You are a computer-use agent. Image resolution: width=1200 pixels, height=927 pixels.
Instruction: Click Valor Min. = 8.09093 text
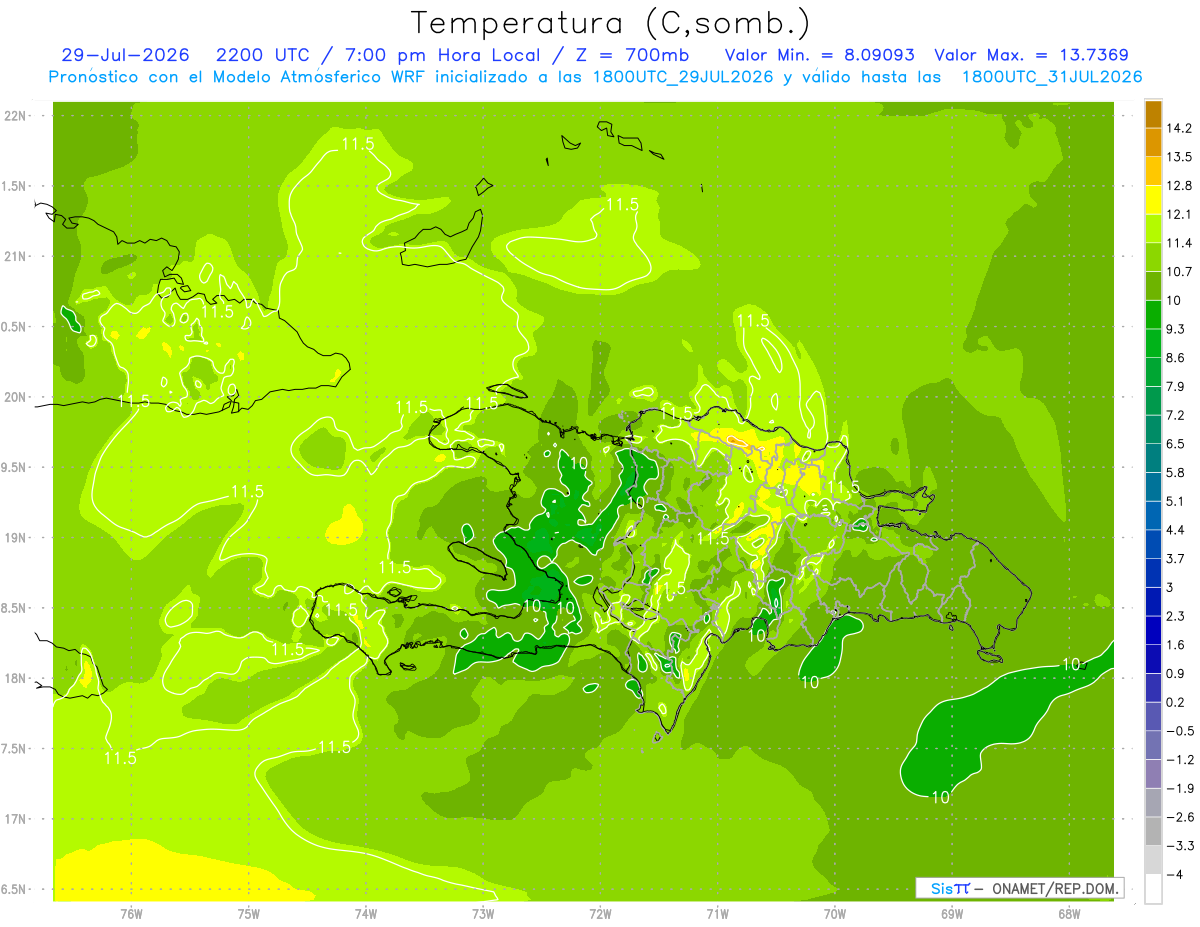click(x=819, y=55)
